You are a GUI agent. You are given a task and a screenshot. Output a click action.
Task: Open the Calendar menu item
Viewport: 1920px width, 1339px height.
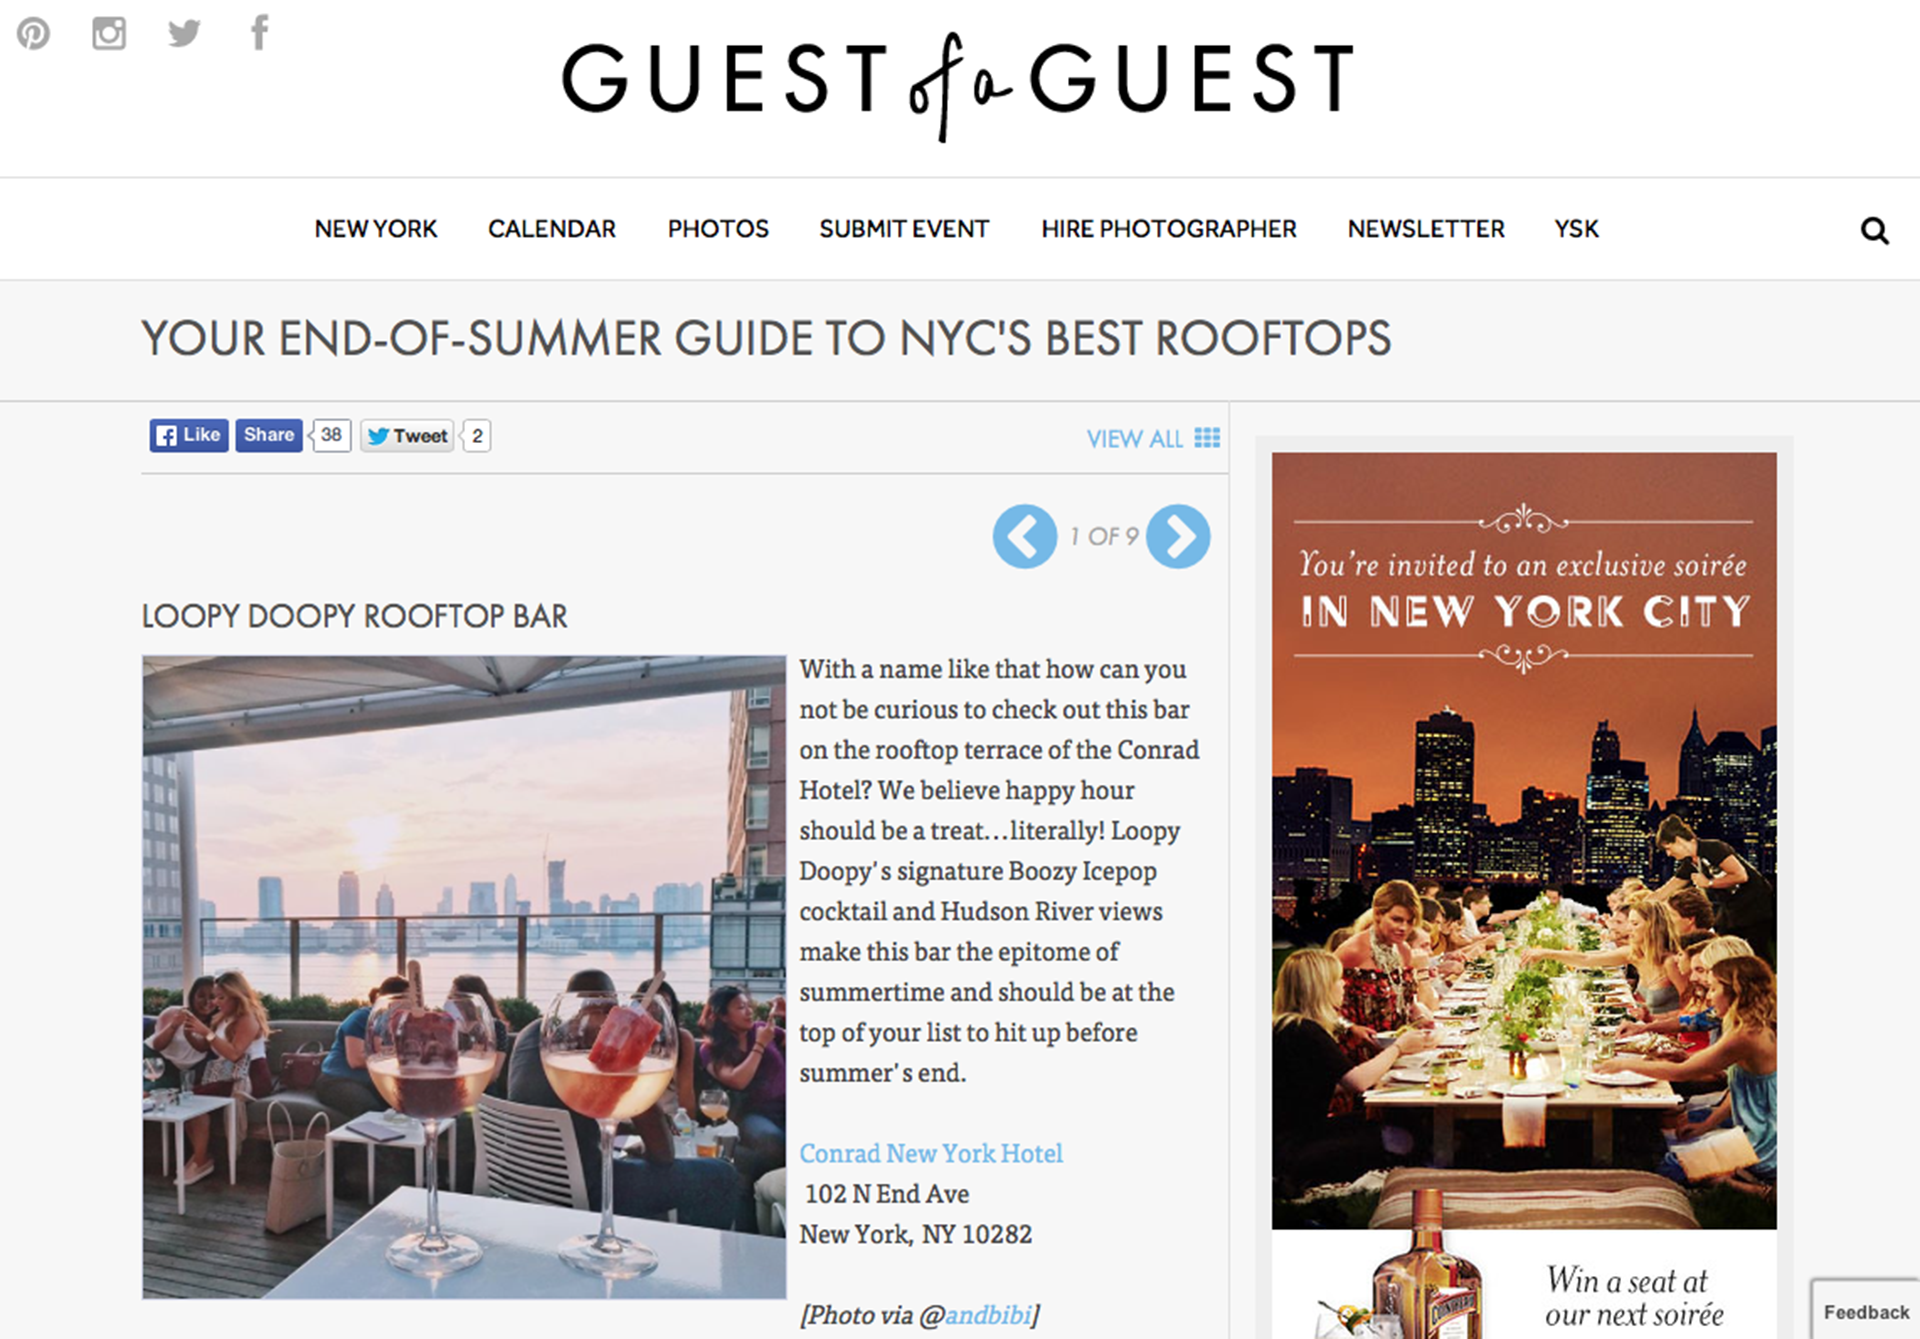pos(552,229)
